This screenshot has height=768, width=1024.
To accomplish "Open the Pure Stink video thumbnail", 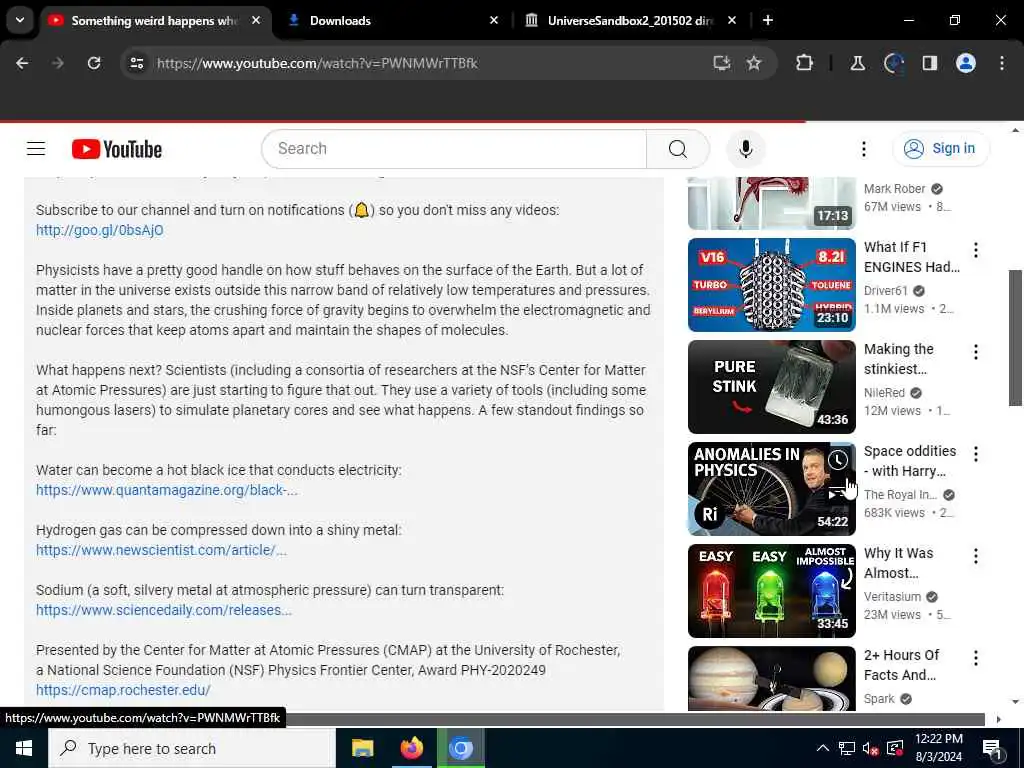I will point(771,387).
